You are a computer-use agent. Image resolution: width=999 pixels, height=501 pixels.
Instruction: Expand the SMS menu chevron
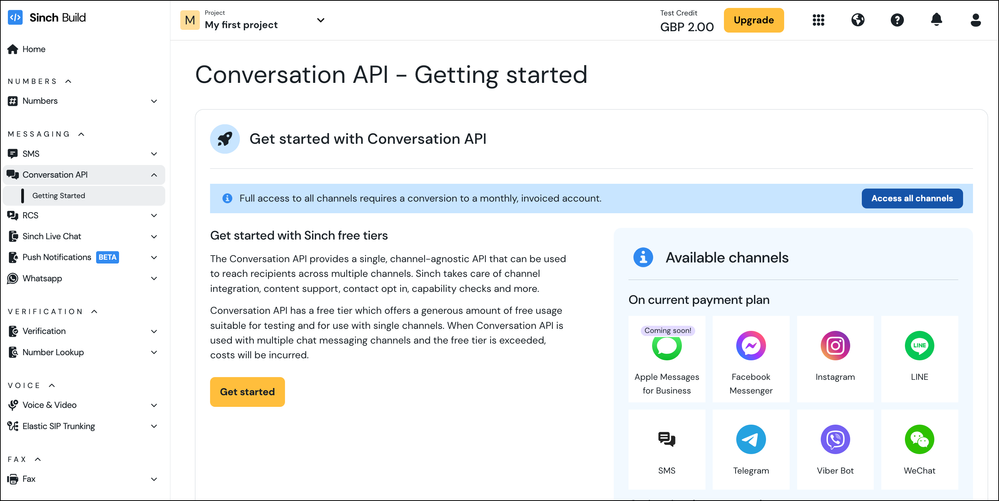(154, 154)
